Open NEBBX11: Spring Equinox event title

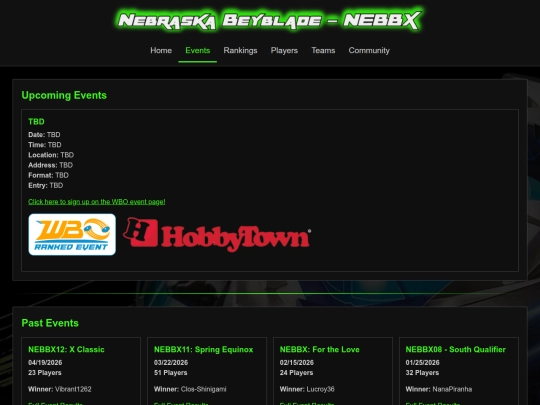click(x=203, y=350)
